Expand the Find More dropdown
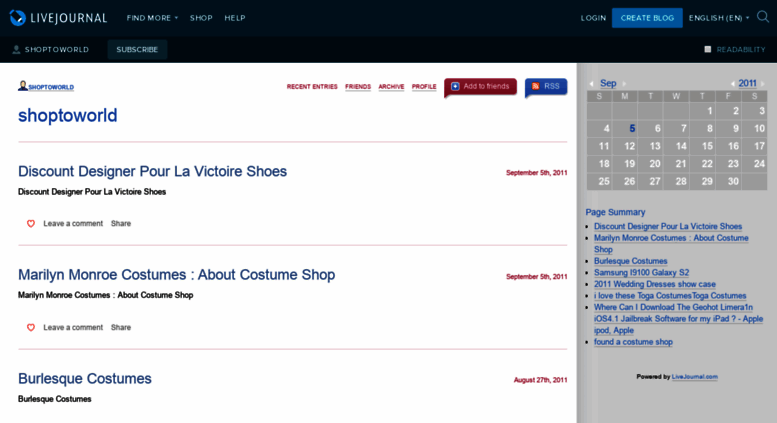 (152, 18)
